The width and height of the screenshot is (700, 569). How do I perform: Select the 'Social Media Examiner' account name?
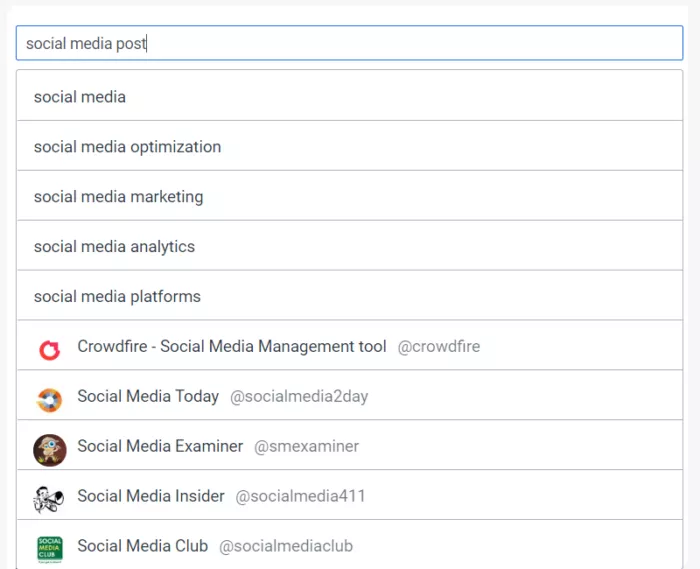160,446
